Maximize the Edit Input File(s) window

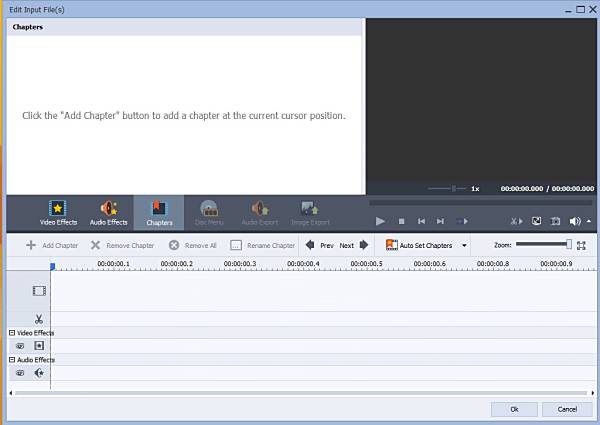[580, 9]
